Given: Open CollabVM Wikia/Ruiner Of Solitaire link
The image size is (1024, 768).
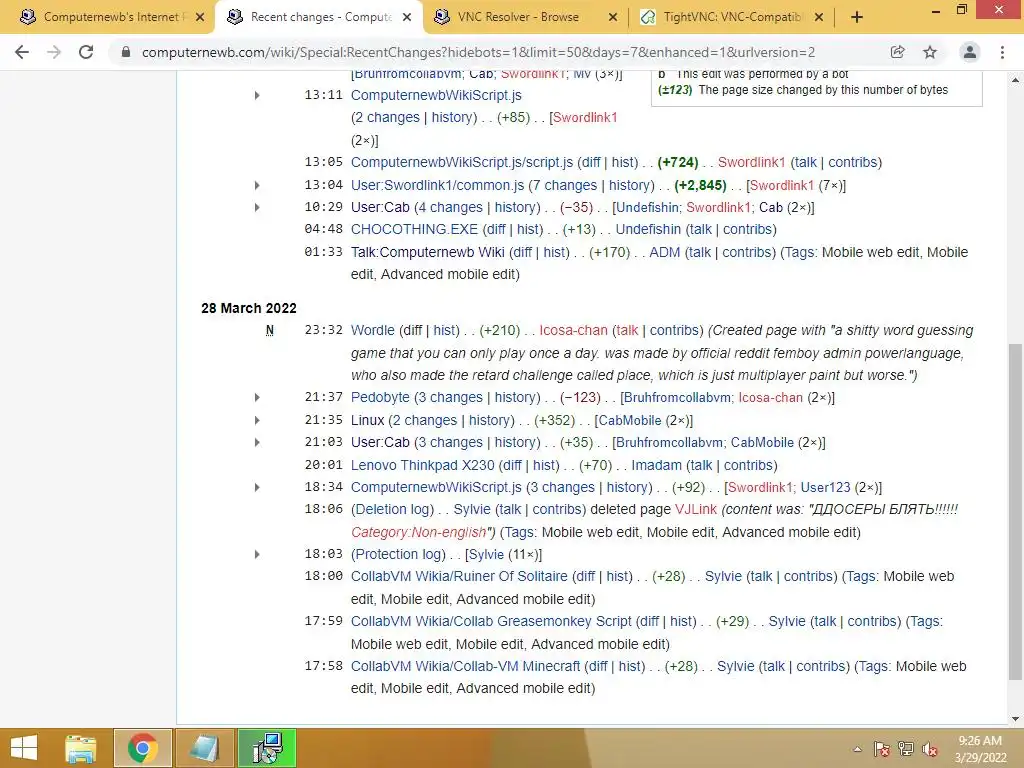Looking at the screenshot, I should (x=459, y=577).
